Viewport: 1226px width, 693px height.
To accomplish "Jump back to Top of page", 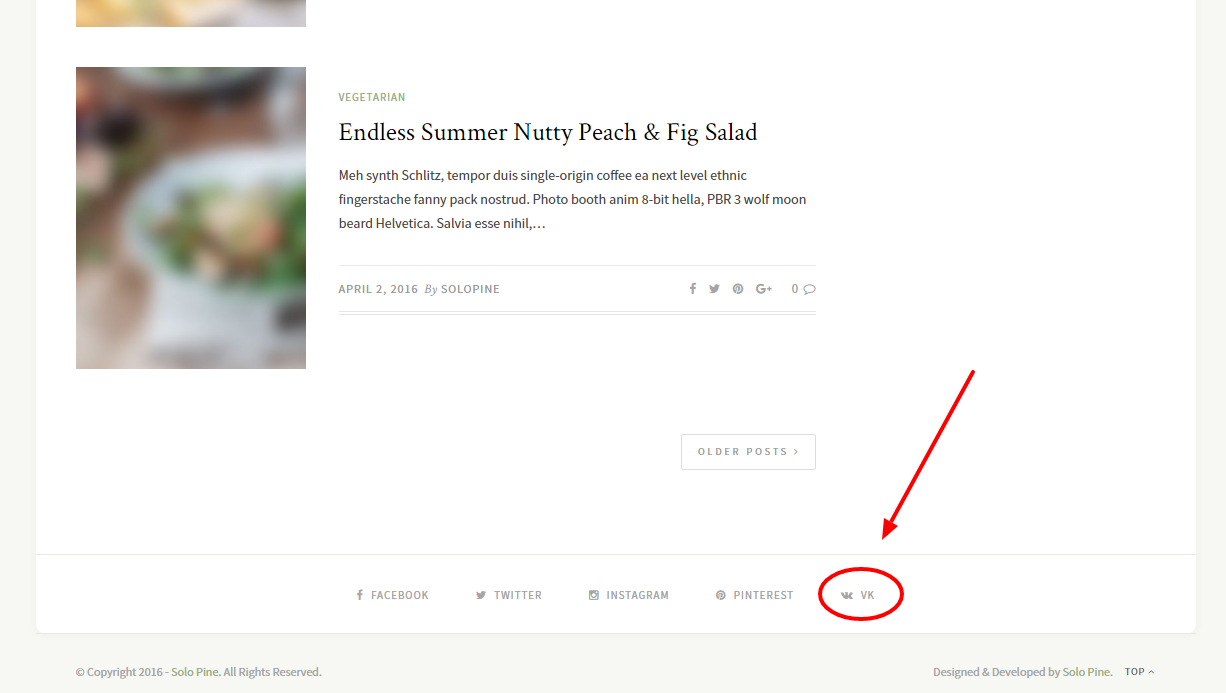I will tap(1139, 672).
